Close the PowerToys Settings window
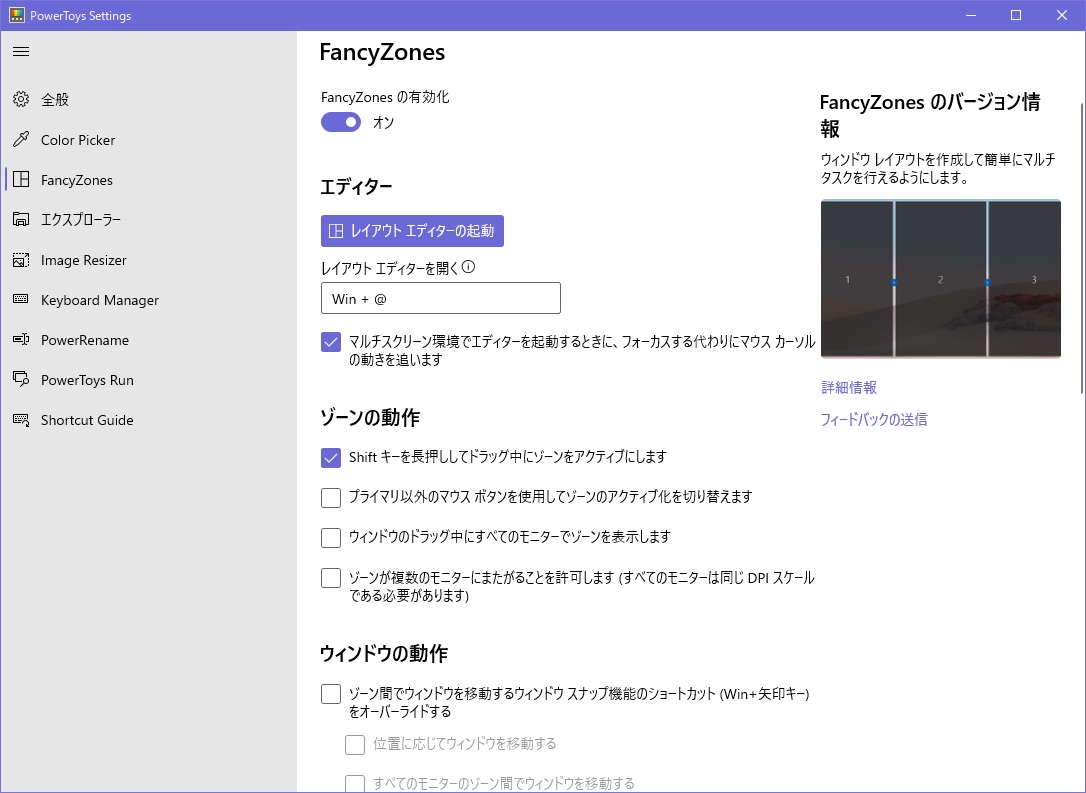Screen dimensions: 1086x793 tap(1062, 15)
